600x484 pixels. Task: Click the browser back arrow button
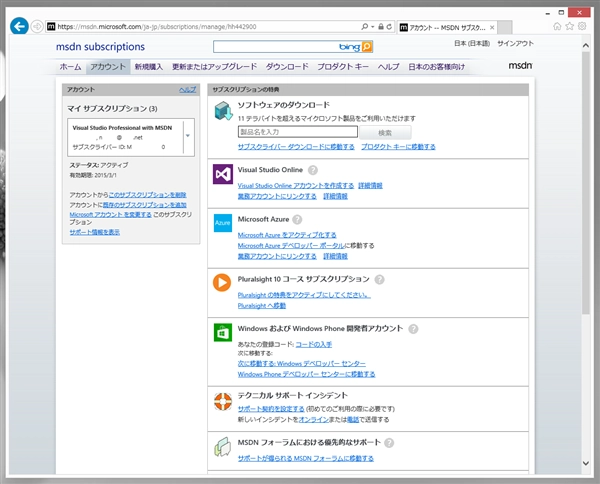point(19,26)
